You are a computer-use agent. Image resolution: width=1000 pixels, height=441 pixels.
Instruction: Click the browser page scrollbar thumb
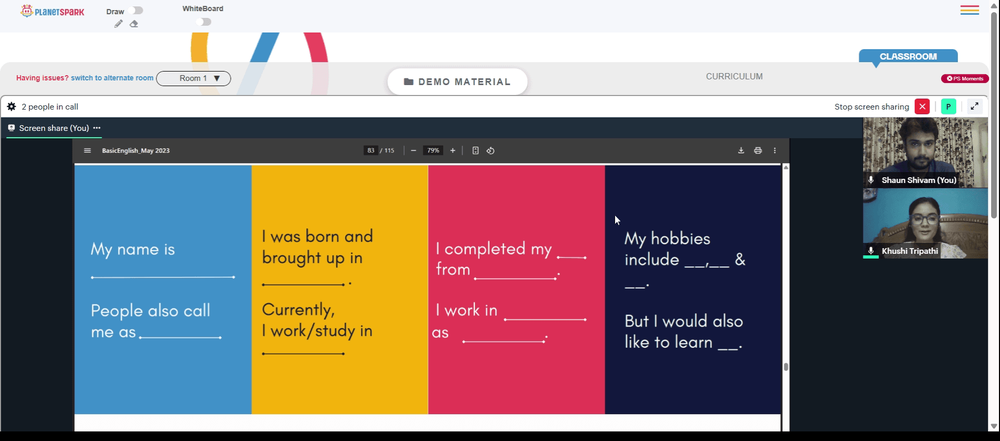point(994,114)
